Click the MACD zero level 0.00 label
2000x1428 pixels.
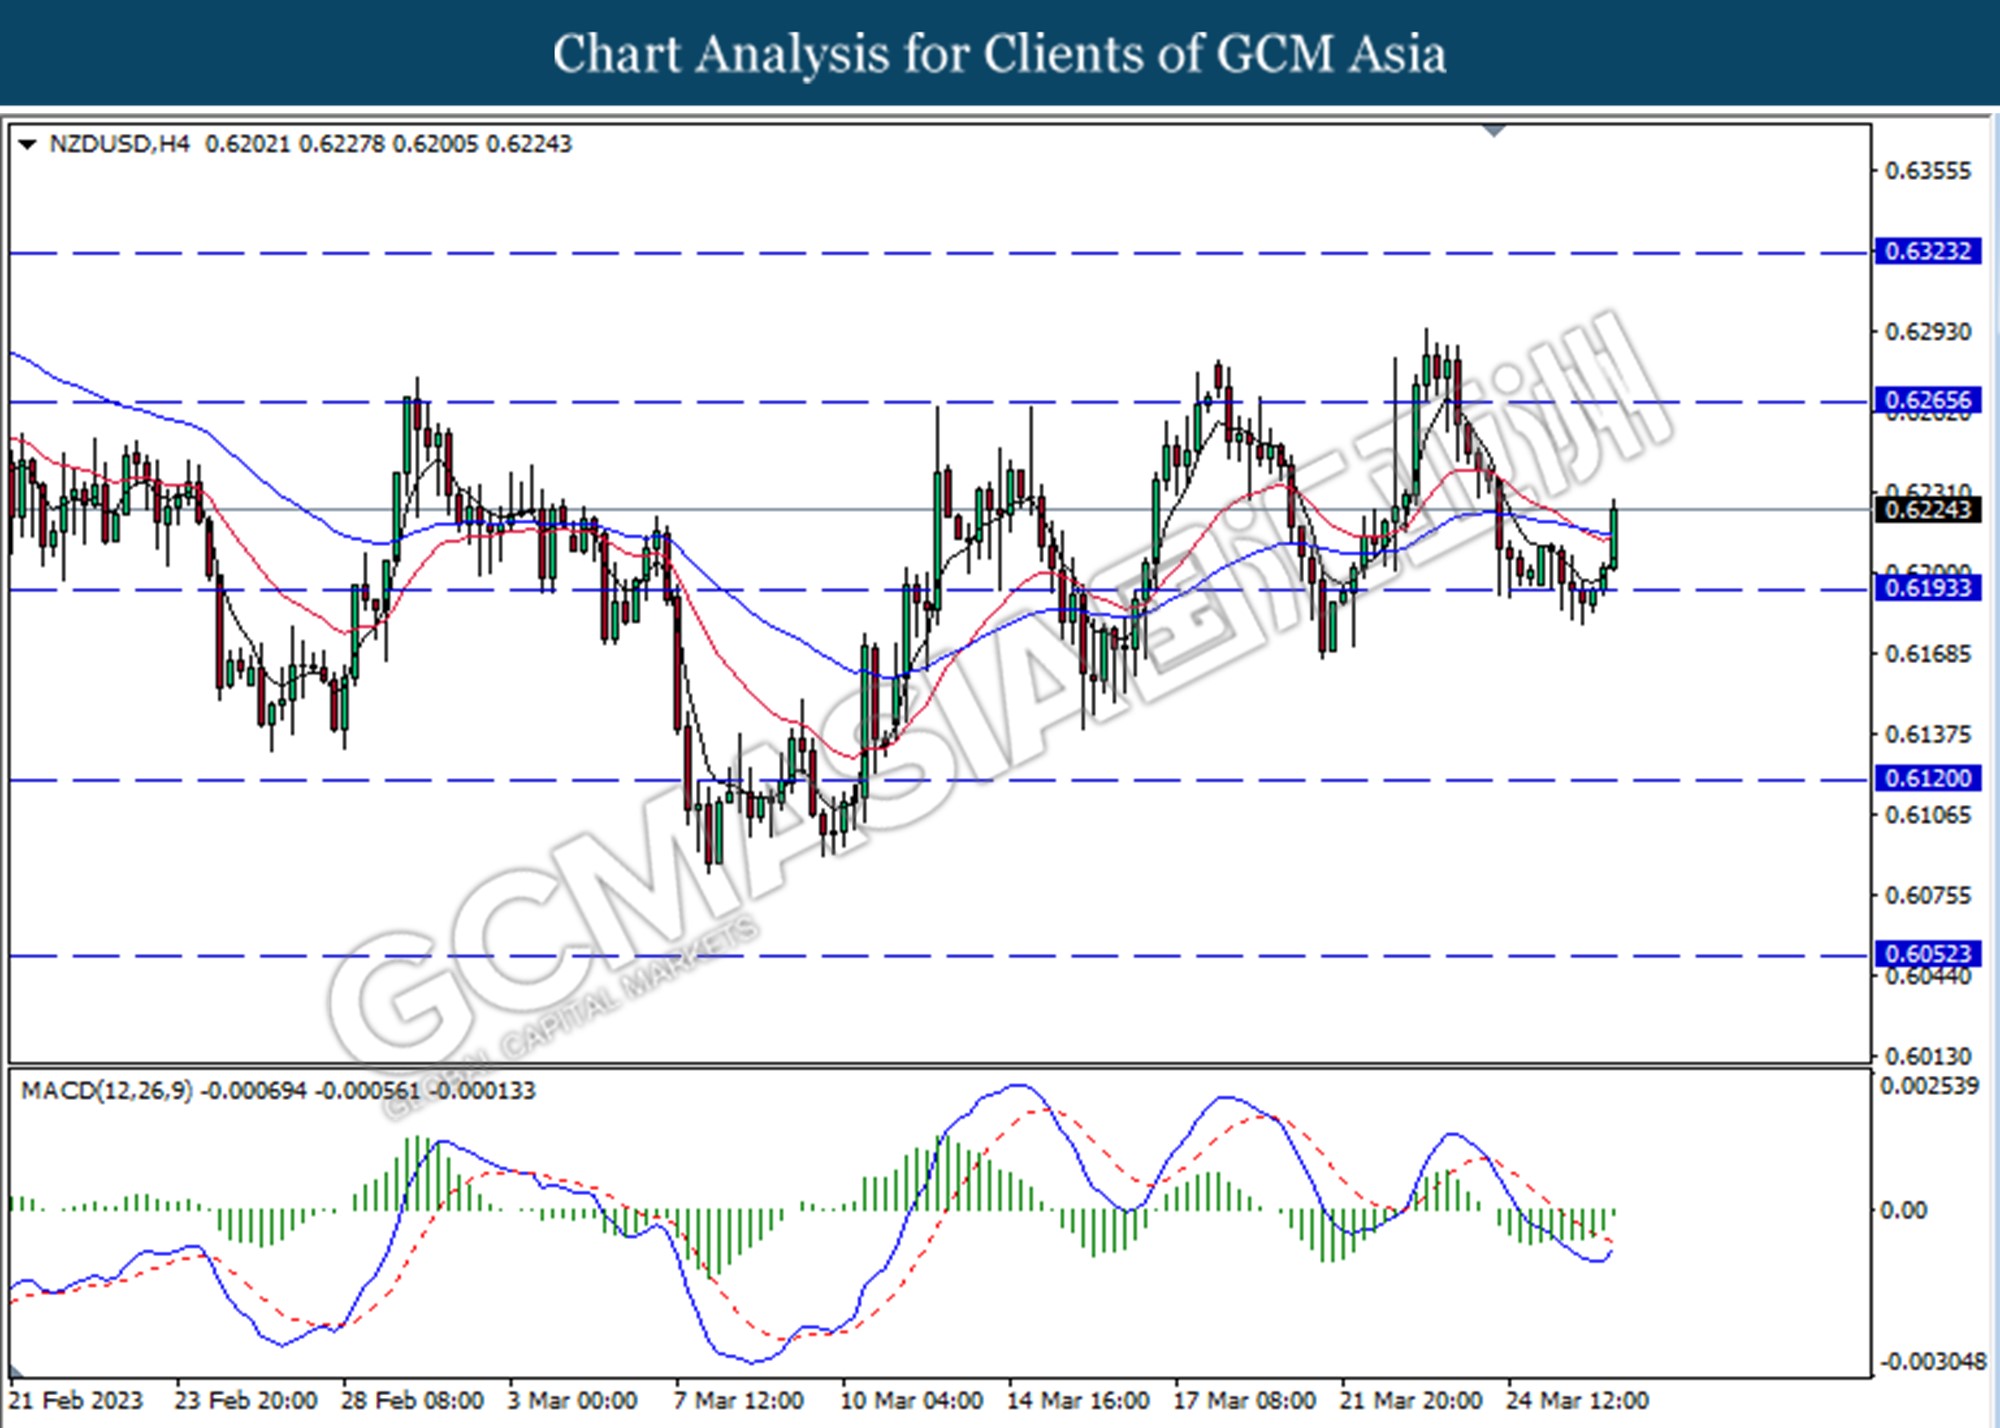(x=1903, y=1211)
